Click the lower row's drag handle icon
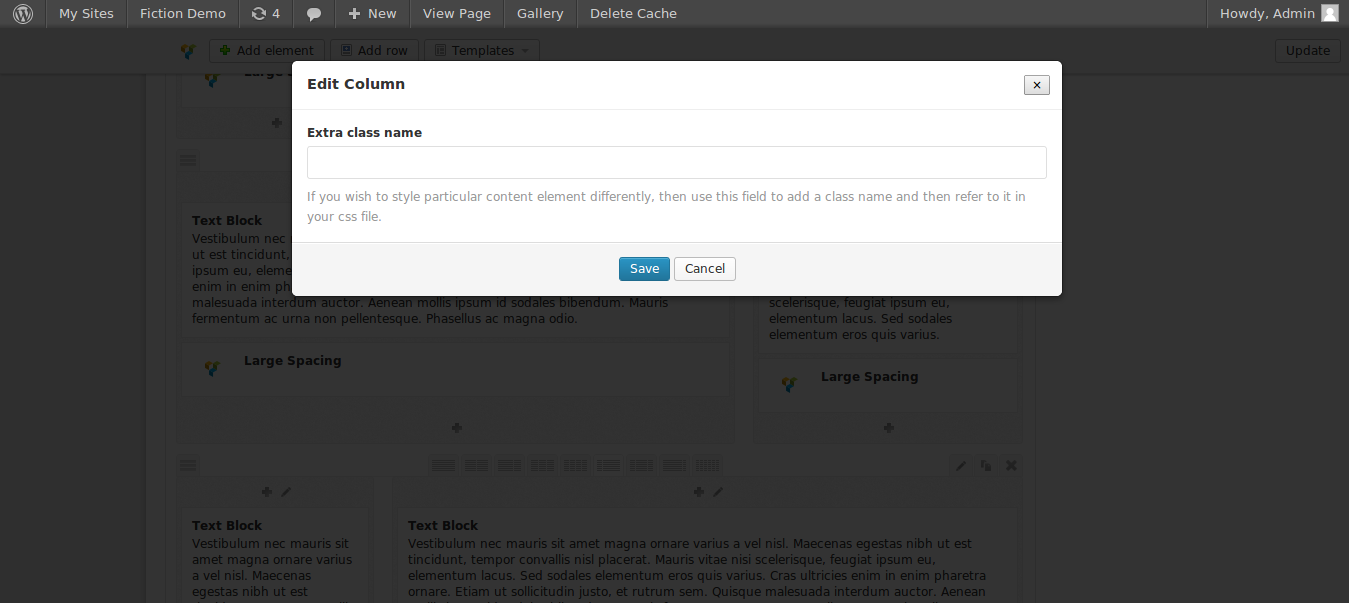Screen dimensions: 1349x603 (x=188, y=465)
